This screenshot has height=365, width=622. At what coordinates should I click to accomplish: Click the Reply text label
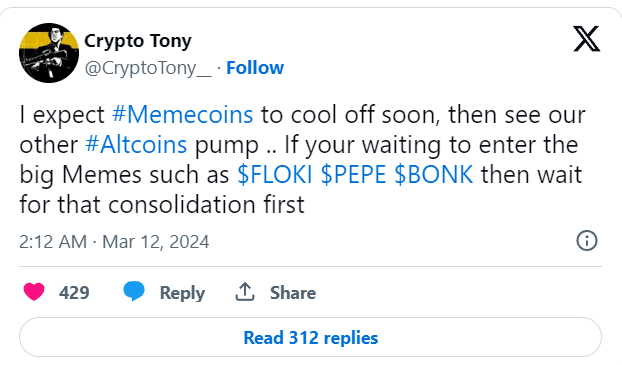coord(182,293)
